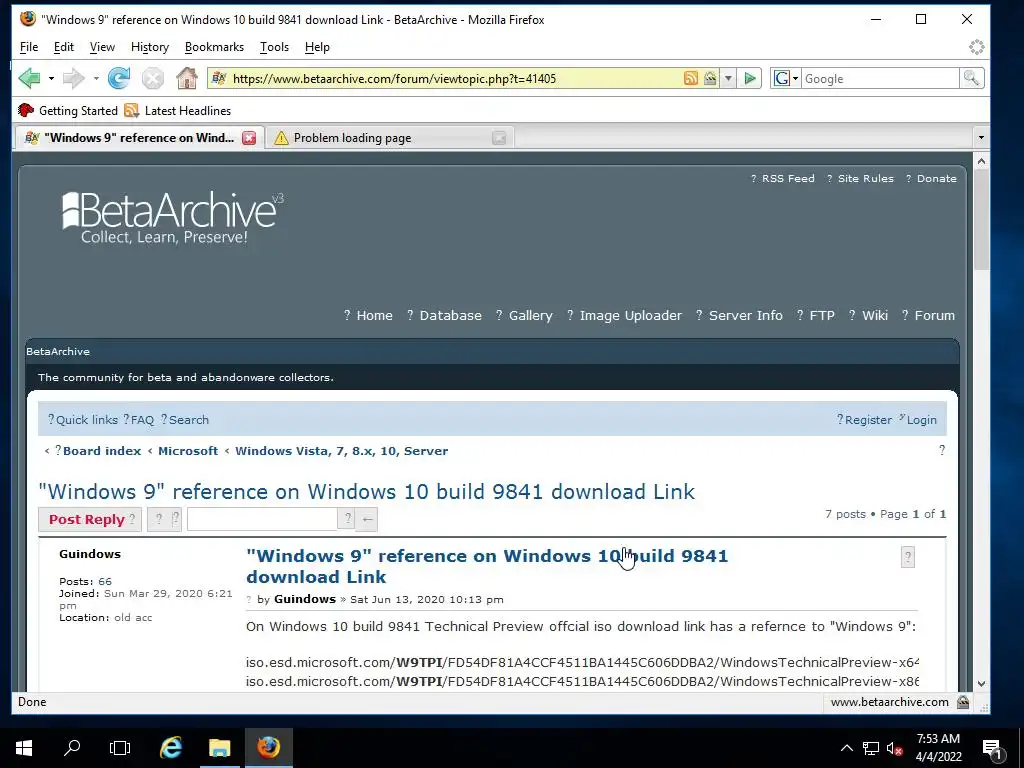Click the Register link
Screen dimensions: 1024x768
(x=868, y=420)
